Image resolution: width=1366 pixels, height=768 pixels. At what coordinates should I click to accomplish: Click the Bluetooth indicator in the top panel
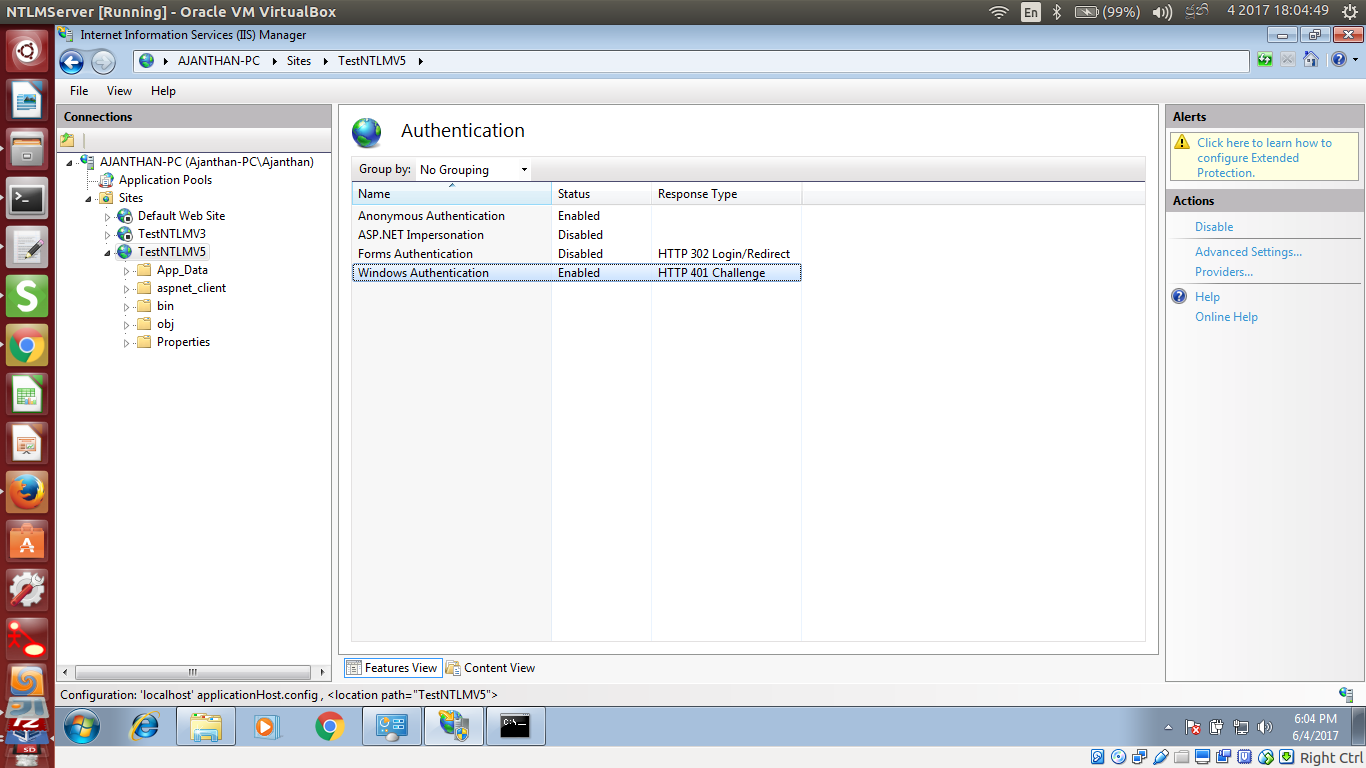[x=1056, y=12]
